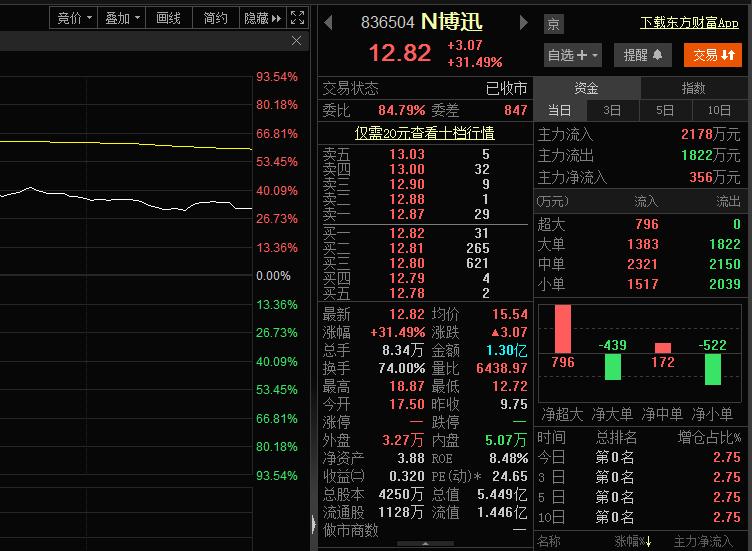Screen dimensions: 752x551
Task: Click the 隐藏 hide panel button
Action: [x=262, y=18]
